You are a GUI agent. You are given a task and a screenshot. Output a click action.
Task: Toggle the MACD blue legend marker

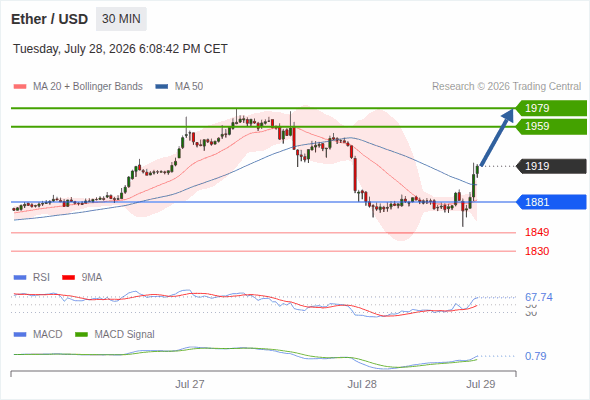20,335
